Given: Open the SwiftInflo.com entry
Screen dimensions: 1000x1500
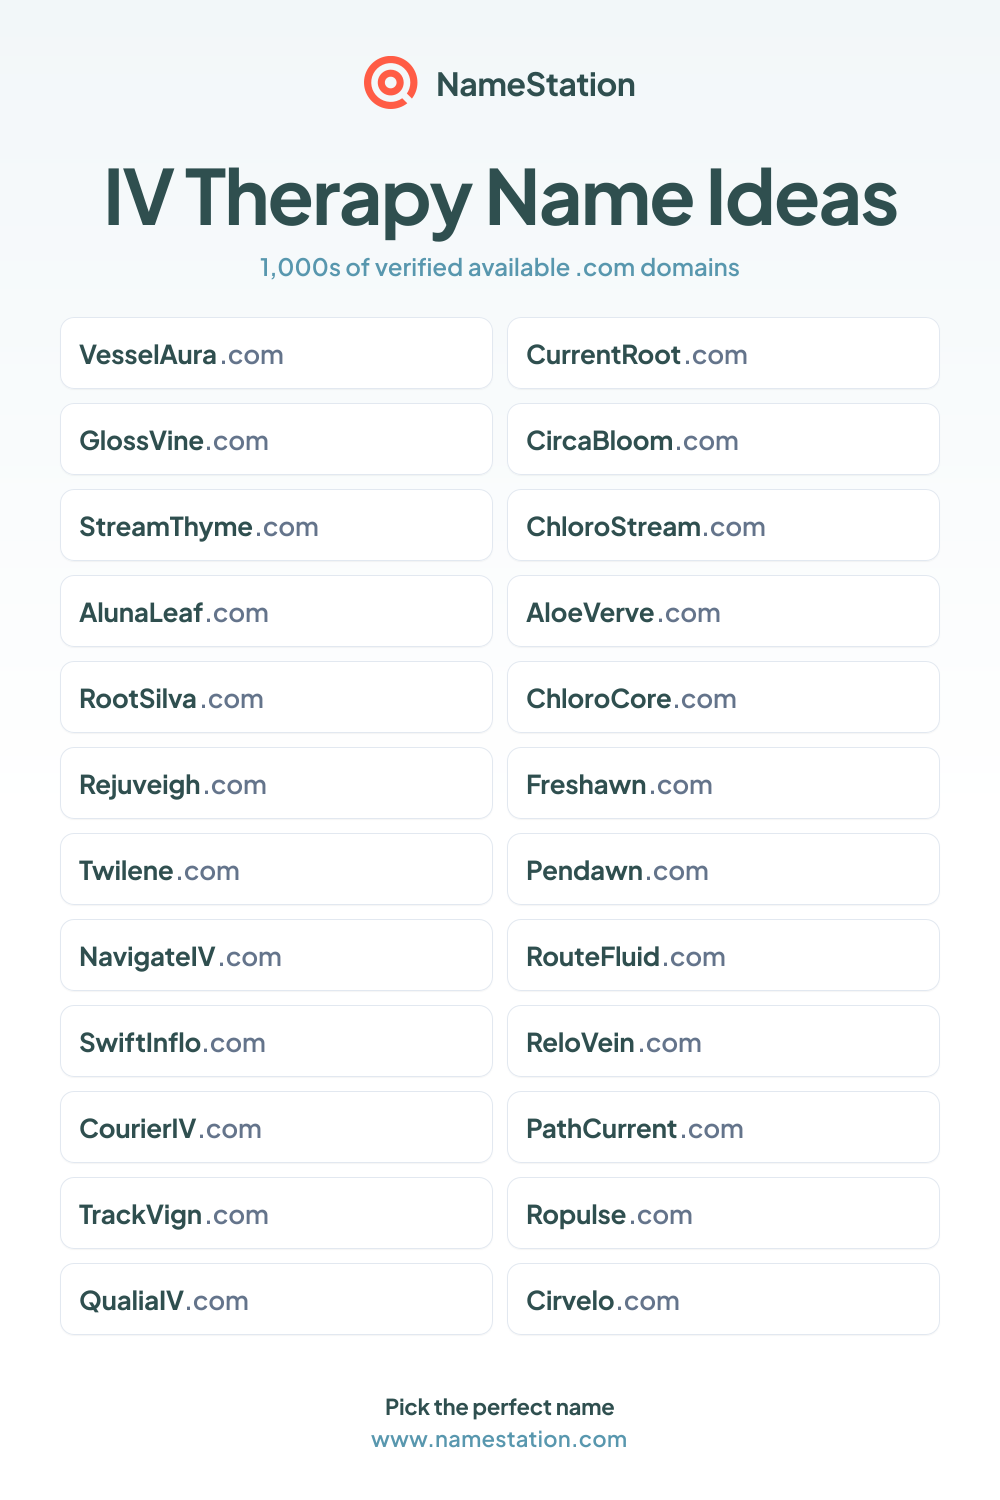Looking at the screenshot, I should [276, 1041].
